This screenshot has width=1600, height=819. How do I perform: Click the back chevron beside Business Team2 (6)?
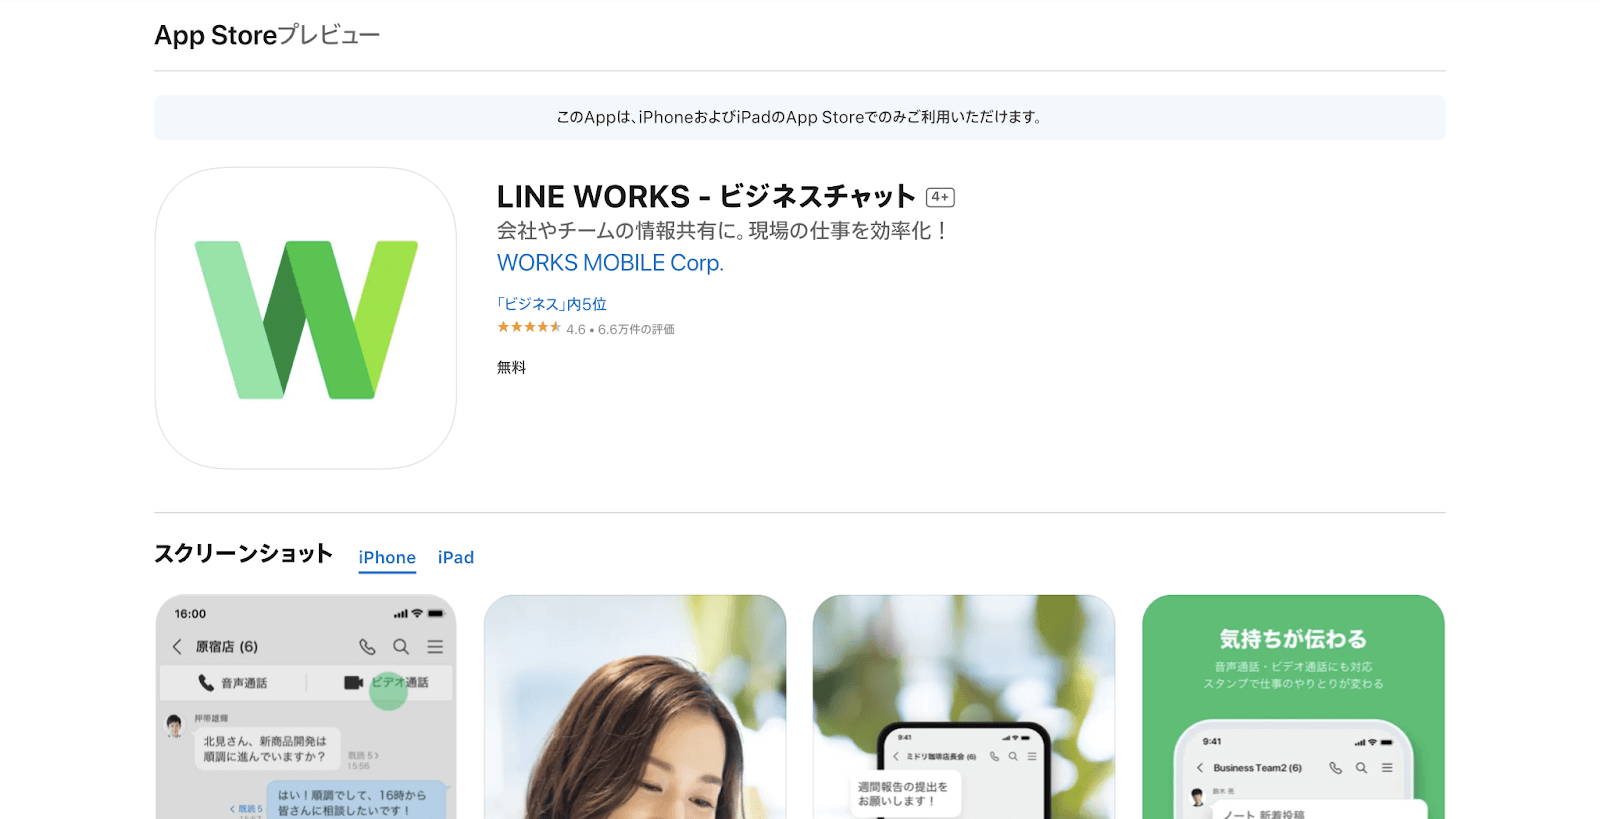(1200, 768)
